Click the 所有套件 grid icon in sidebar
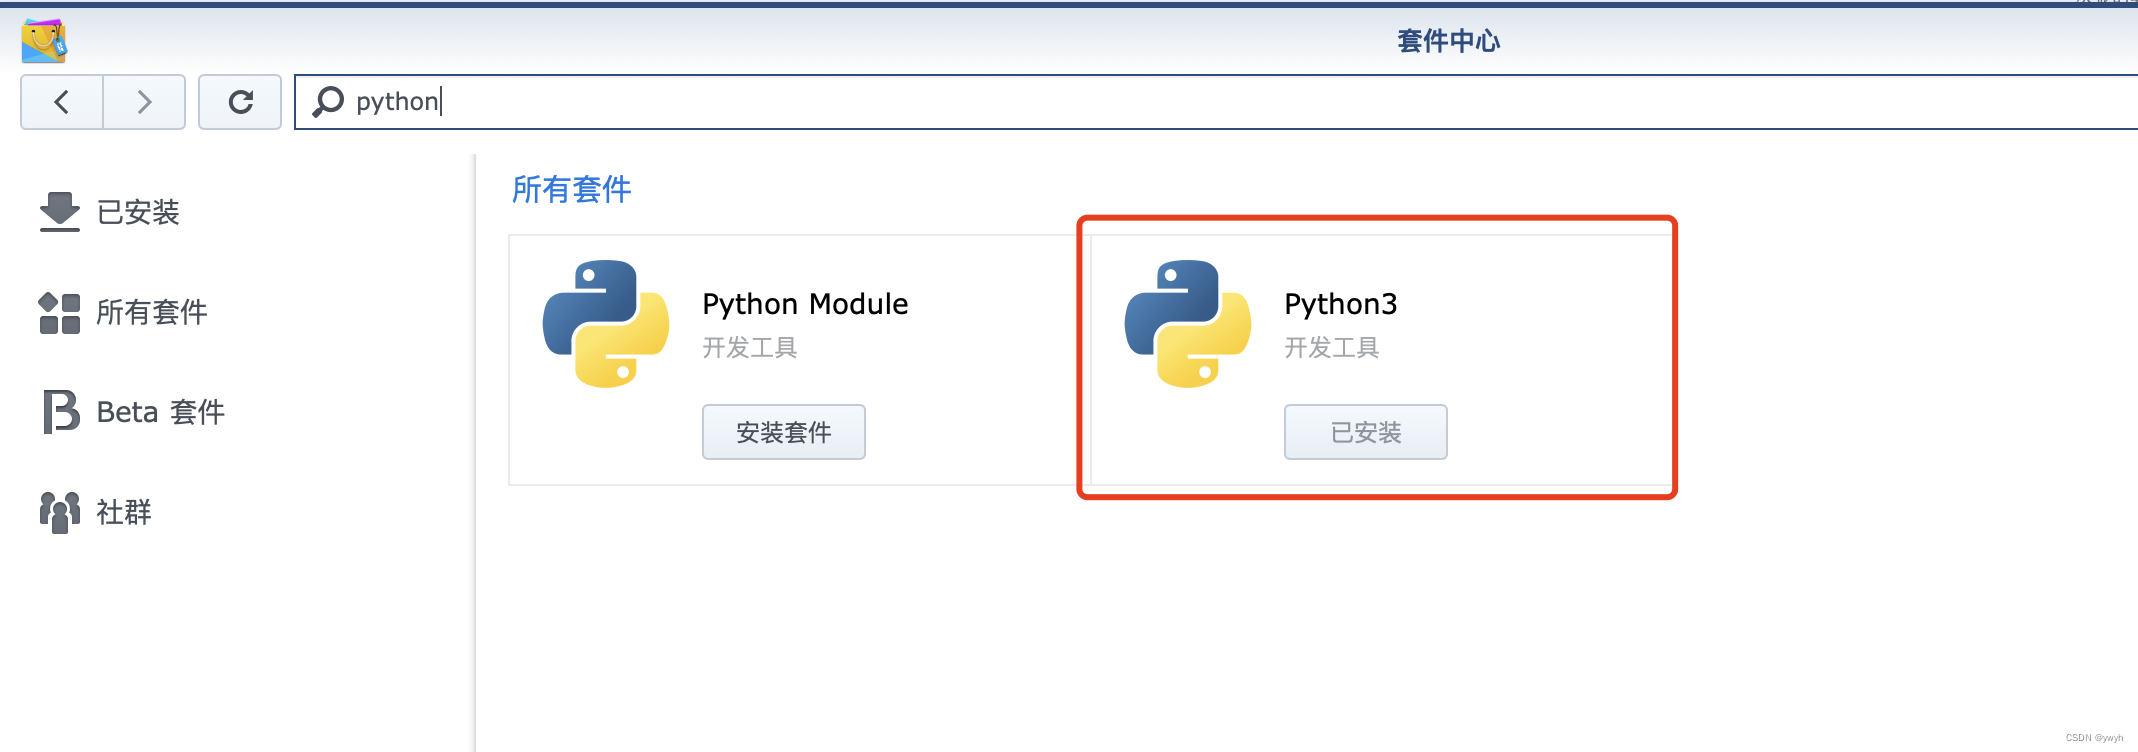This screenshot has height=752, width=2138. point(60,312)
